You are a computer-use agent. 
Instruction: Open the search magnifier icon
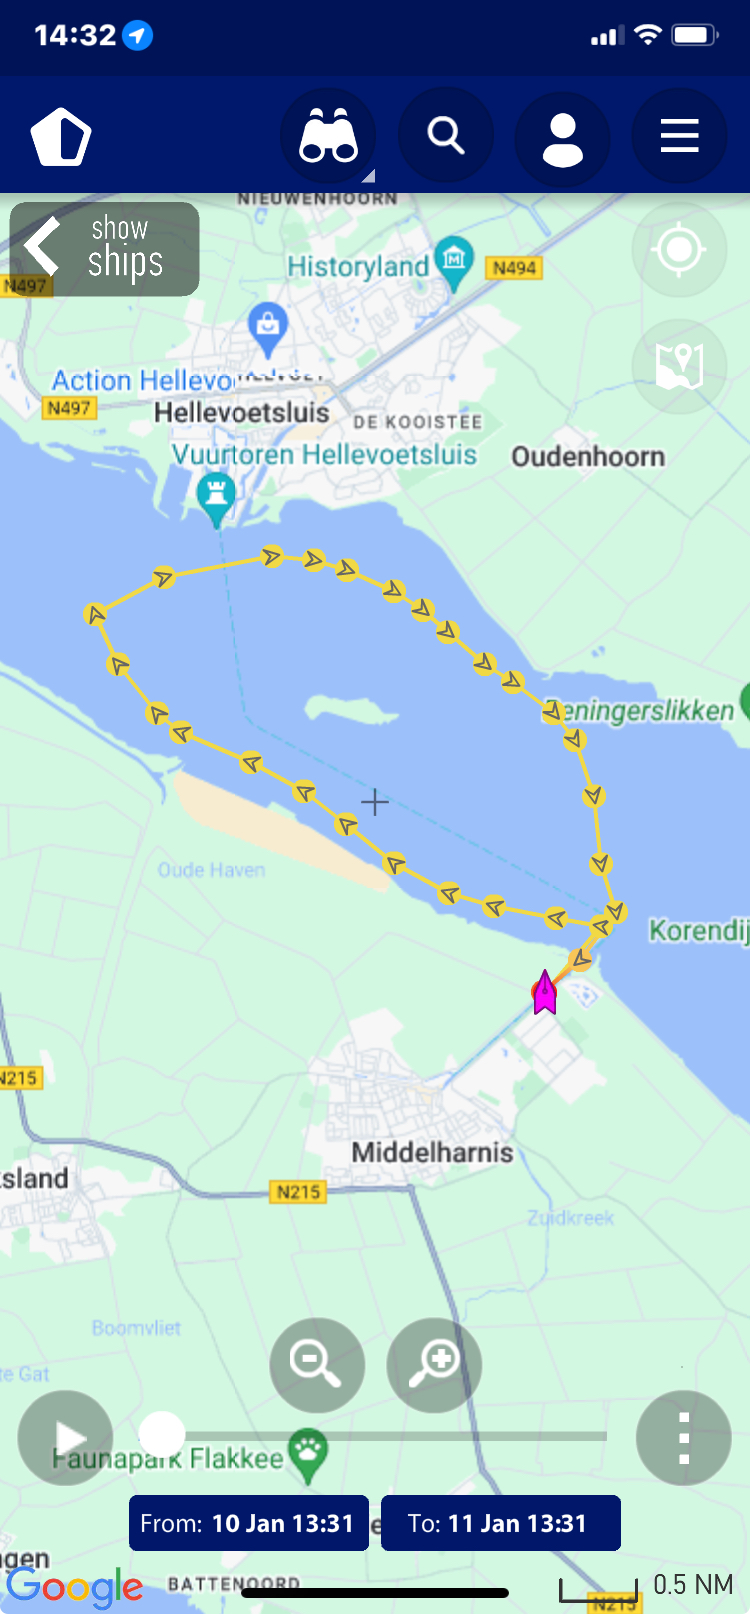446,136
